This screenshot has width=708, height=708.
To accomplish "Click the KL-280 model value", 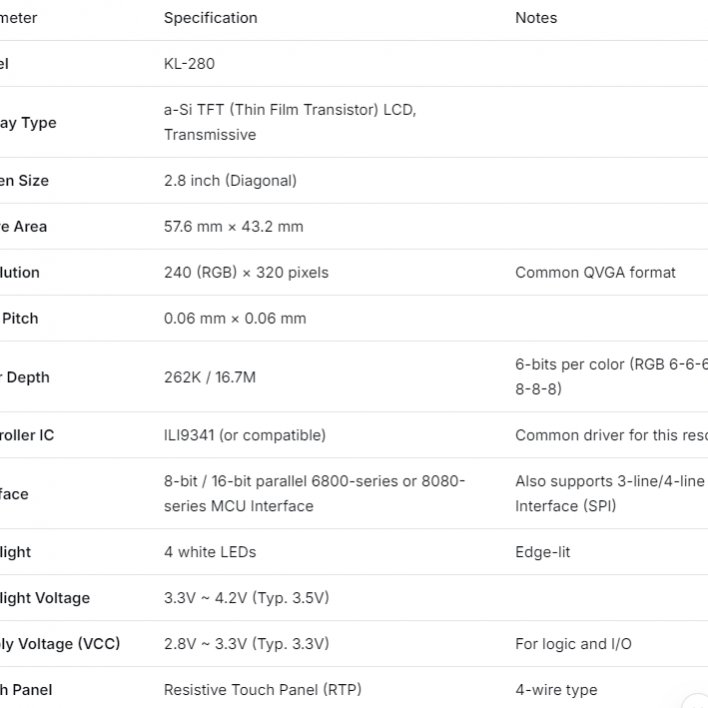I will tap(189, 64).
